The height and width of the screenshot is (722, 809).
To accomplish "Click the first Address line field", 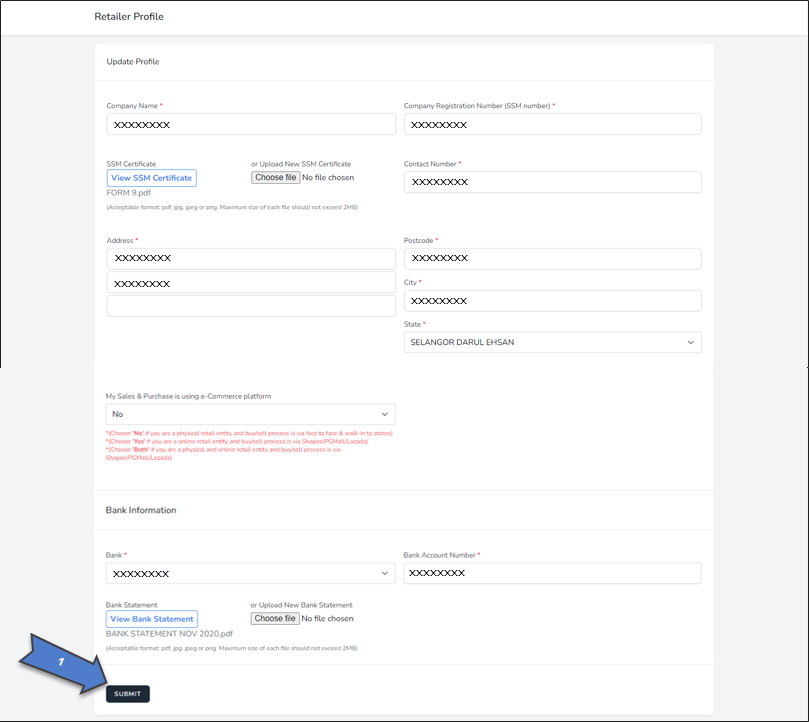I will 251,259.
